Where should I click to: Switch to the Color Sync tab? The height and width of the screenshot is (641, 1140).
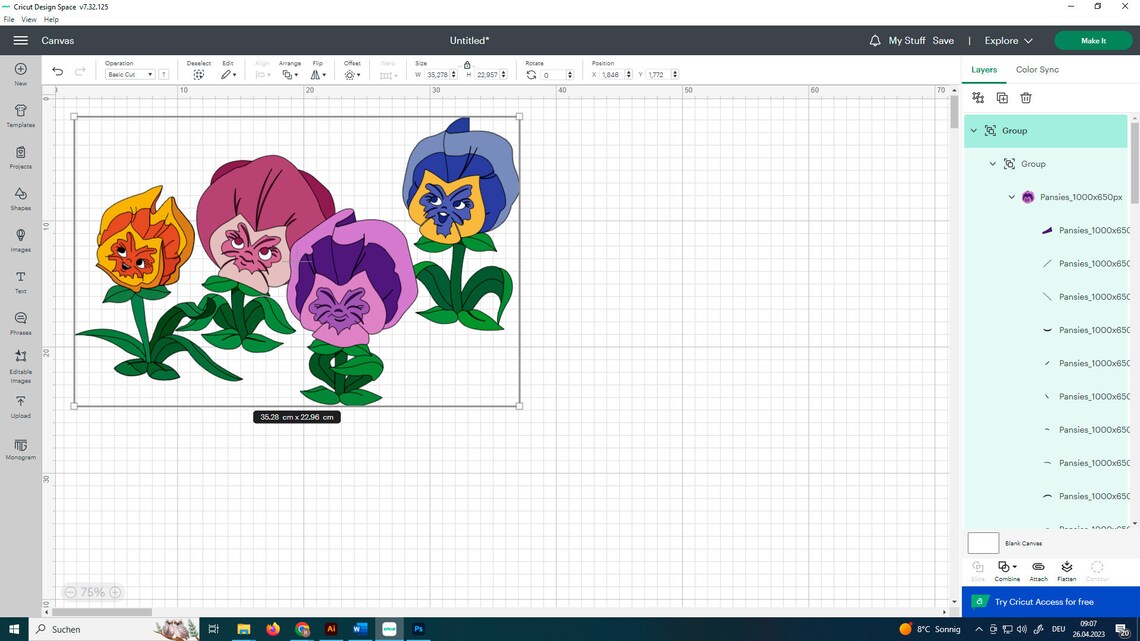(x=1040, y=69)
